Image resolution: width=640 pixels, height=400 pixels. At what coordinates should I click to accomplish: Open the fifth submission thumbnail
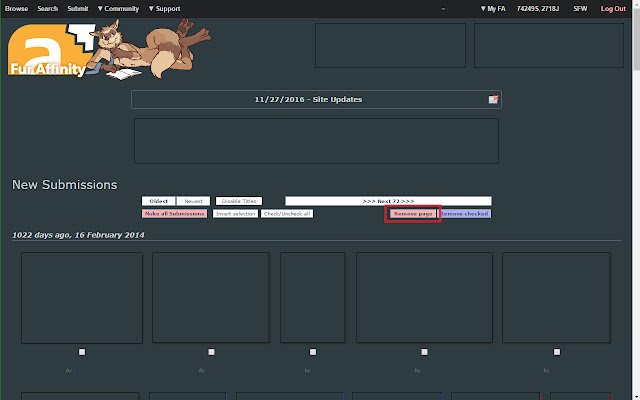tap(556, 298)
